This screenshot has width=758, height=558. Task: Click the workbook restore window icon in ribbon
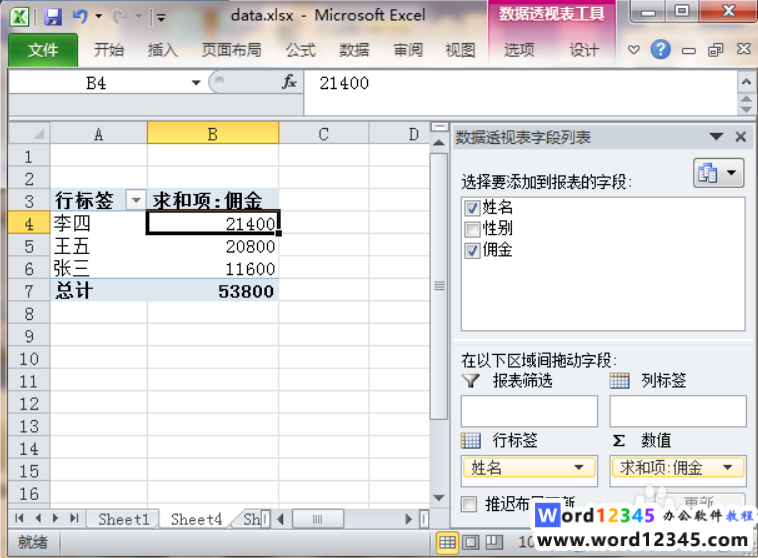click(715, 49)
